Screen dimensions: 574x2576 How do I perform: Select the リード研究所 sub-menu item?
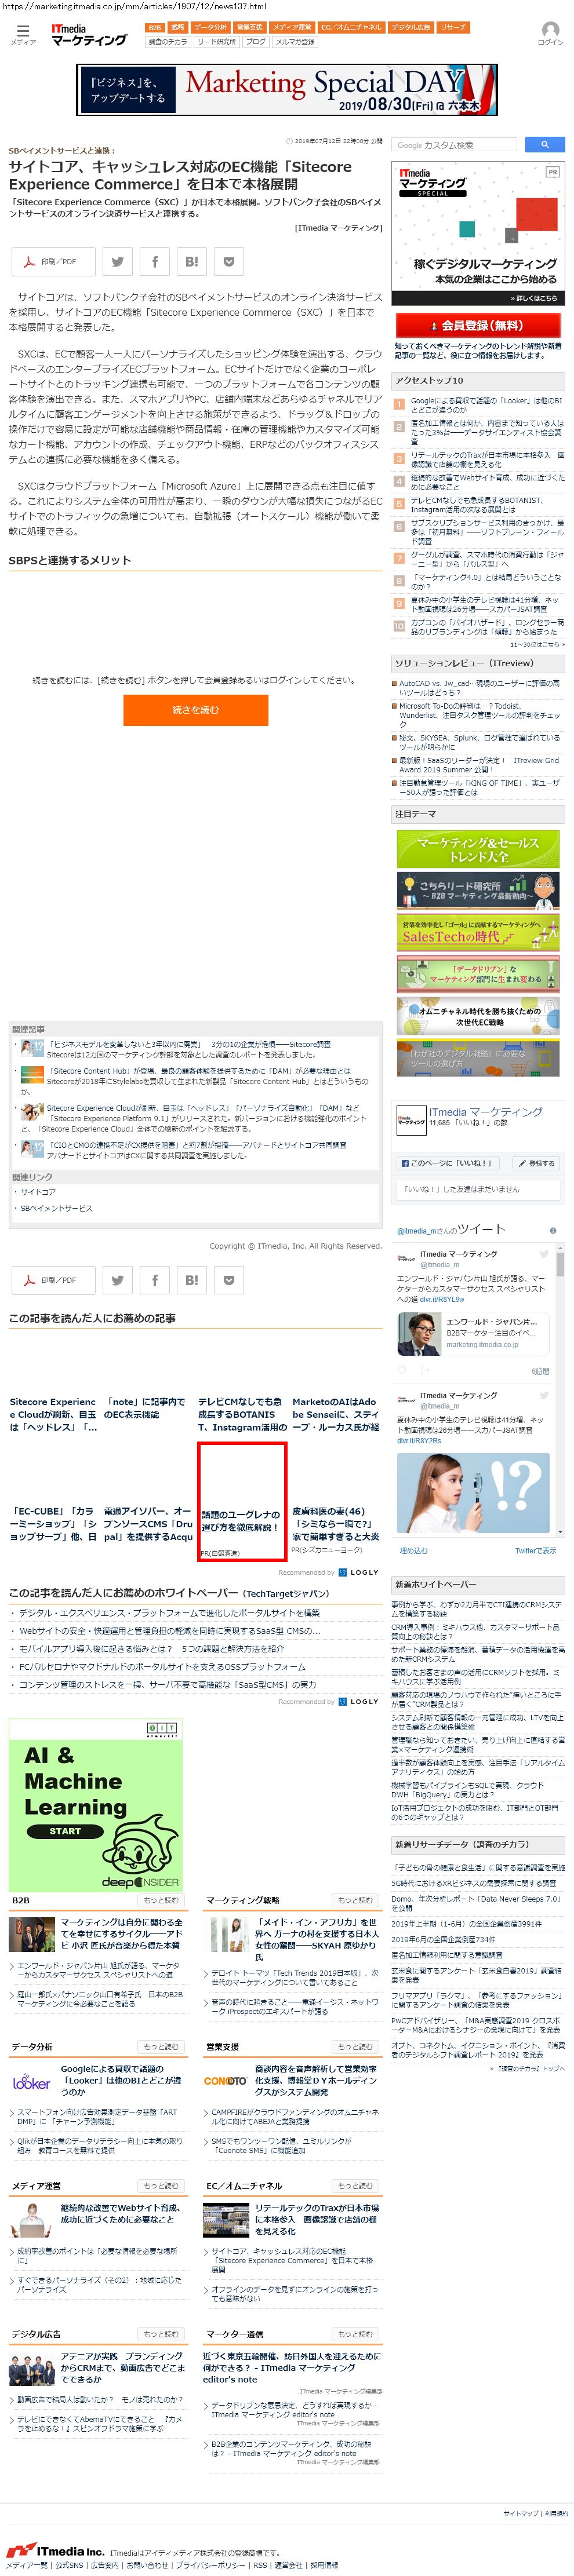[217, 42]
